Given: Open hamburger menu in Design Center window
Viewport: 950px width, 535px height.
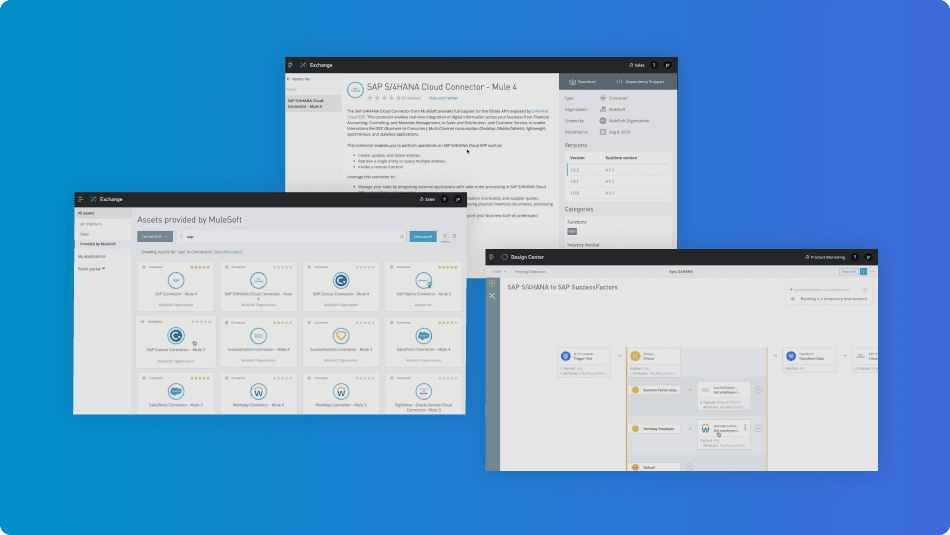Looking at the screenshot, I should (x=491, y=257).
